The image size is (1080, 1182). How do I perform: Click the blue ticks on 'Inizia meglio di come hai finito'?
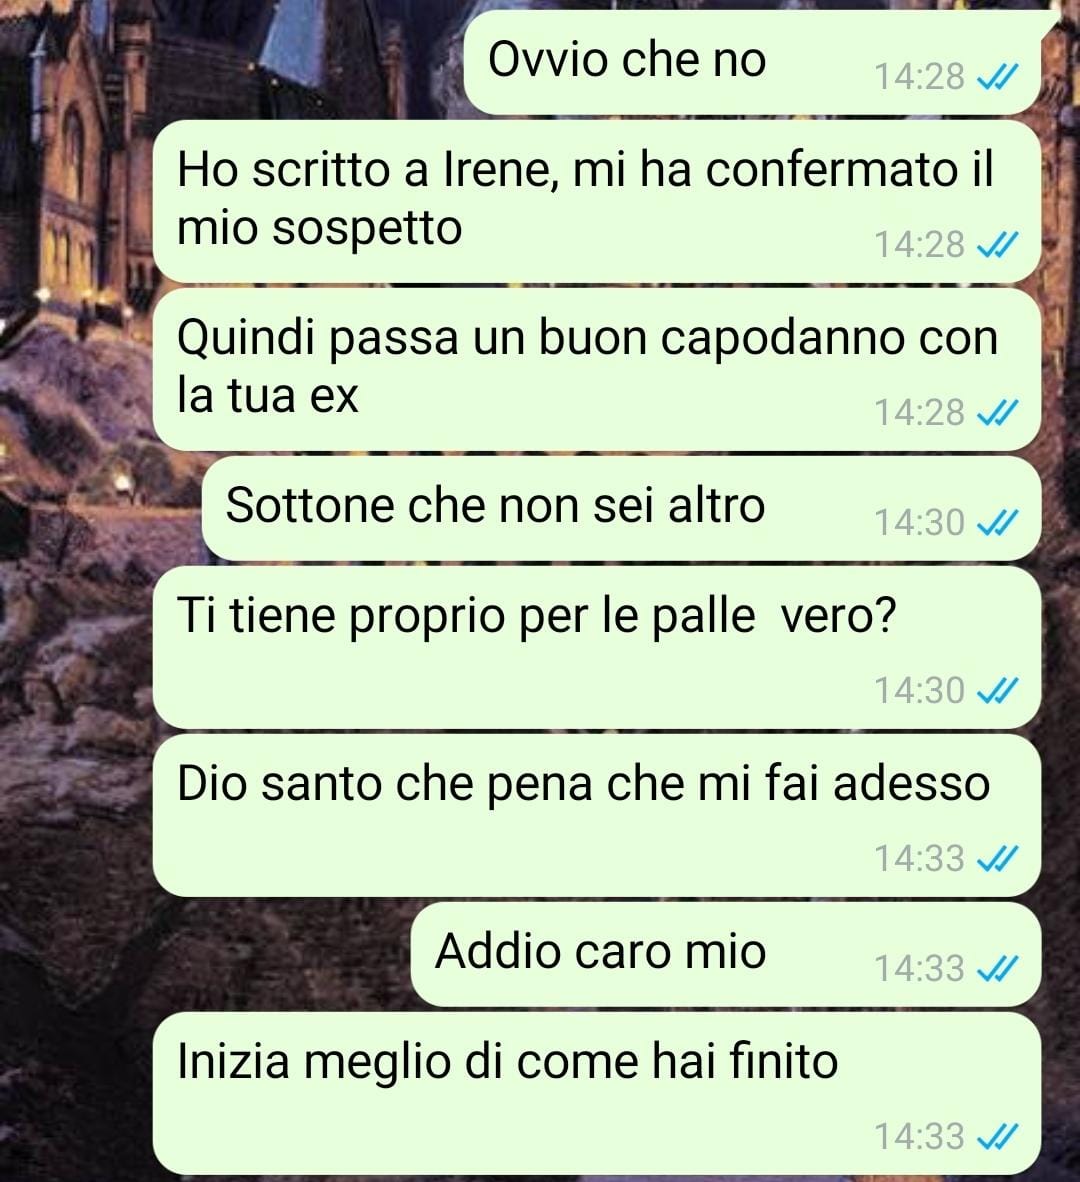[997, 1136]
